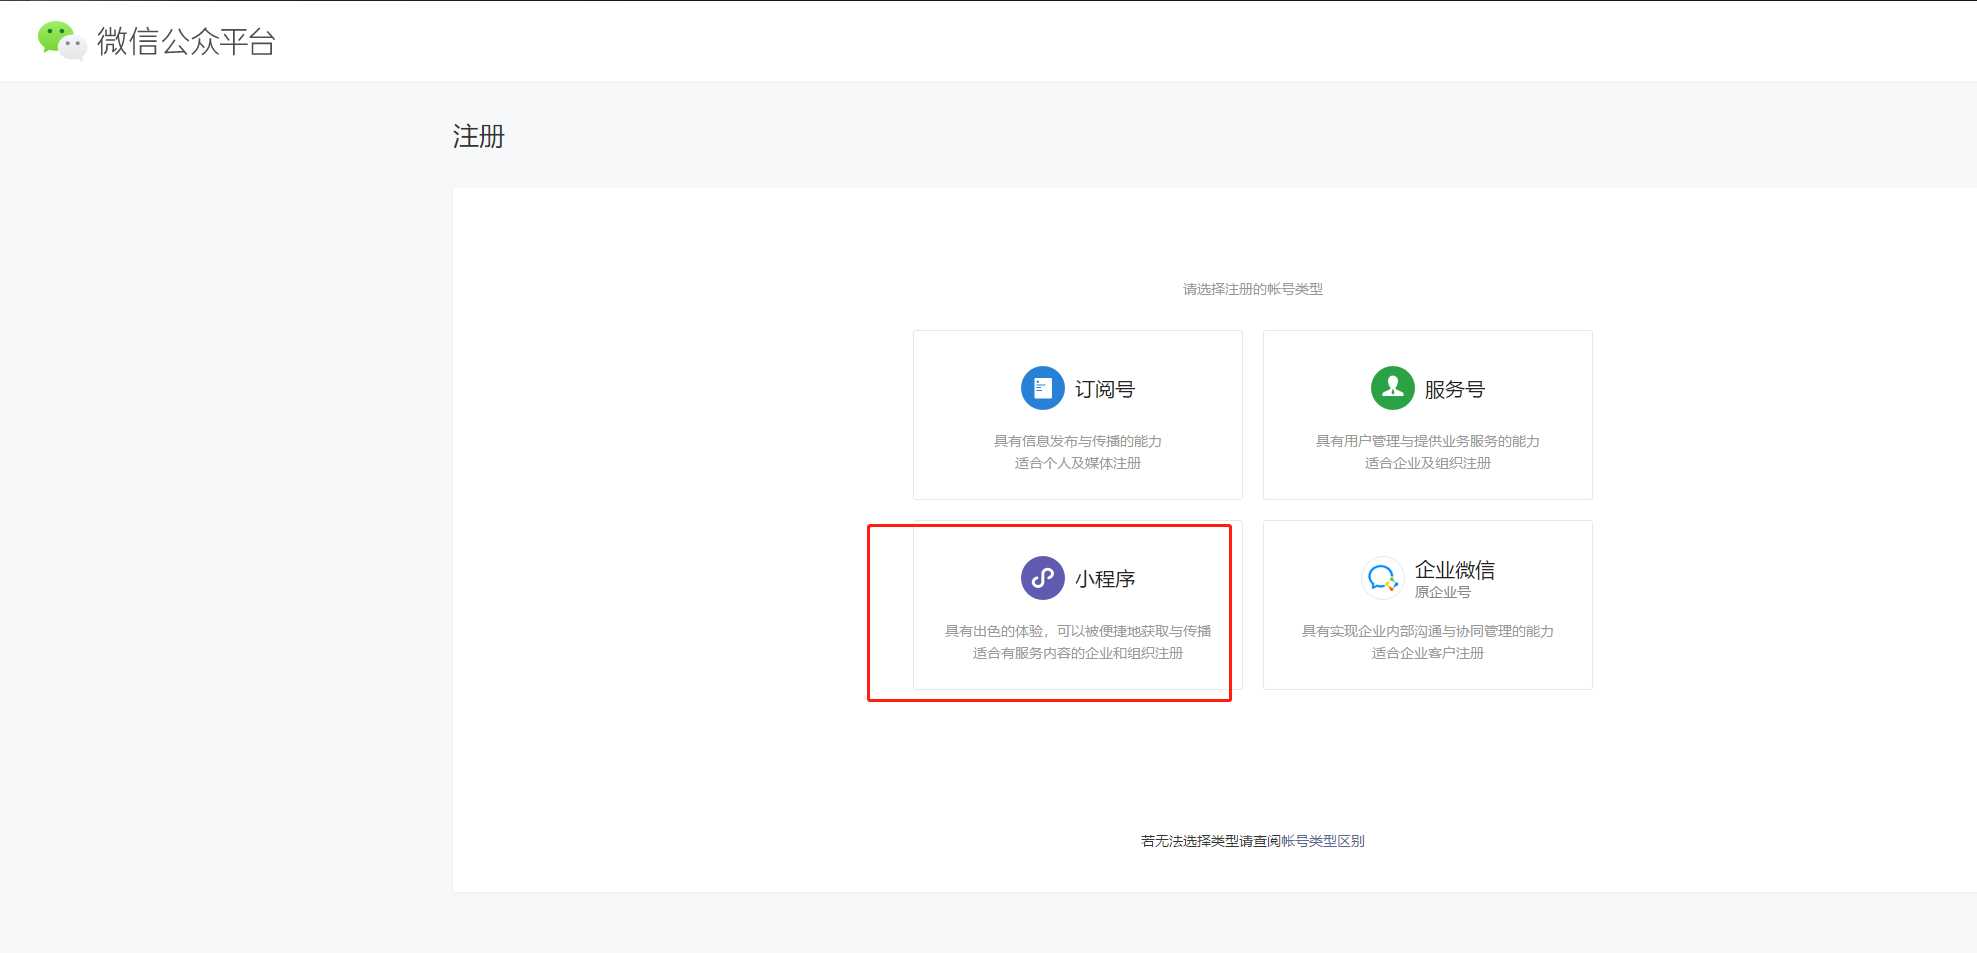
Task: Click the WeChat logo icon in header
Action: coord(62,41)
